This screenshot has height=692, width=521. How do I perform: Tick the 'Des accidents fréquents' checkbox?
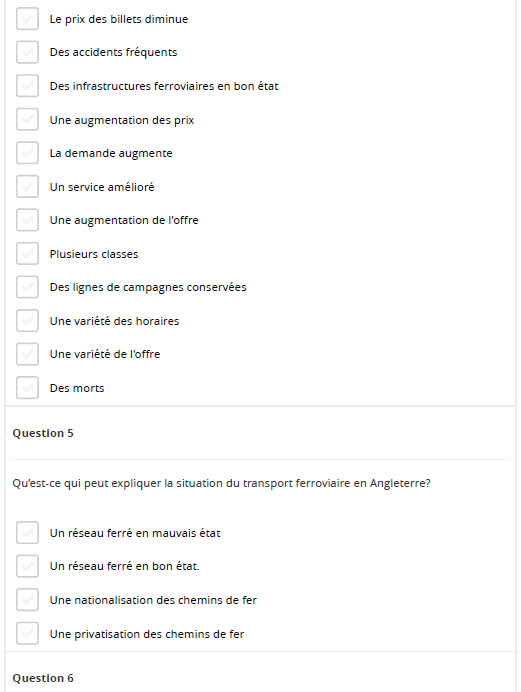27,52
